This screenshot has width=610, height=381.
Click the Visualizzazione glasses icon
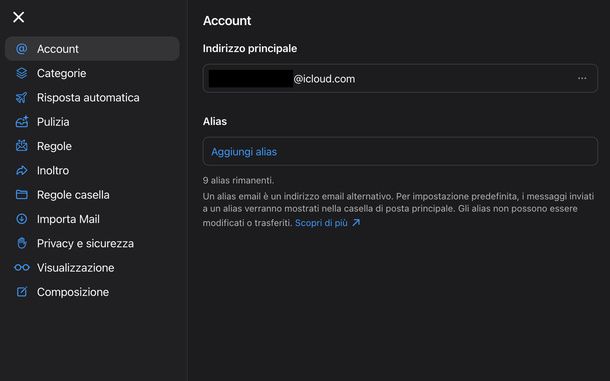[22, 267]
